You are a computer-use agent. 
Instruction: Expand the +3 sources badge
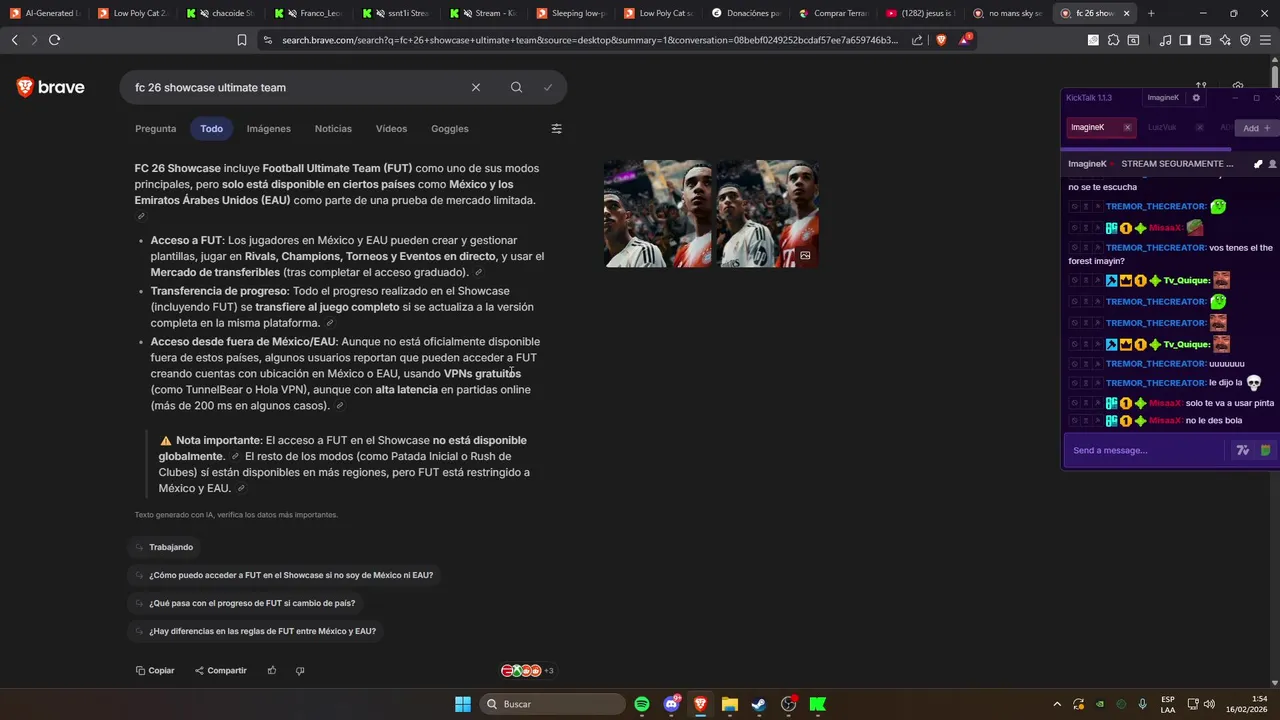[x=527, y=671]
